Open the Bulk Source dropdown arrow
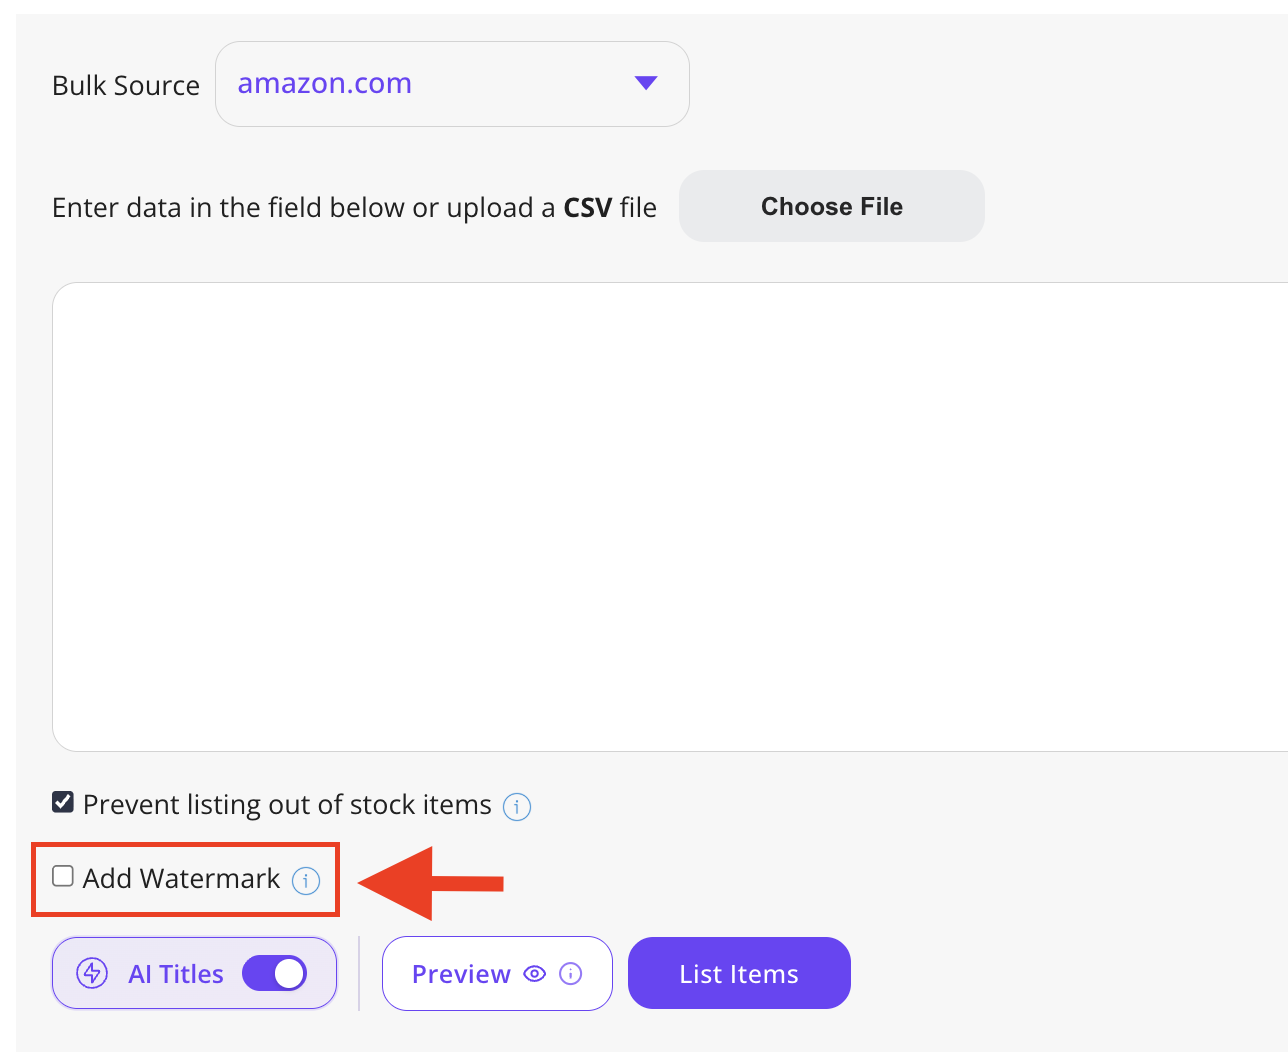This screenshot has height=1052, width=1288. click(x=646, y=83)
